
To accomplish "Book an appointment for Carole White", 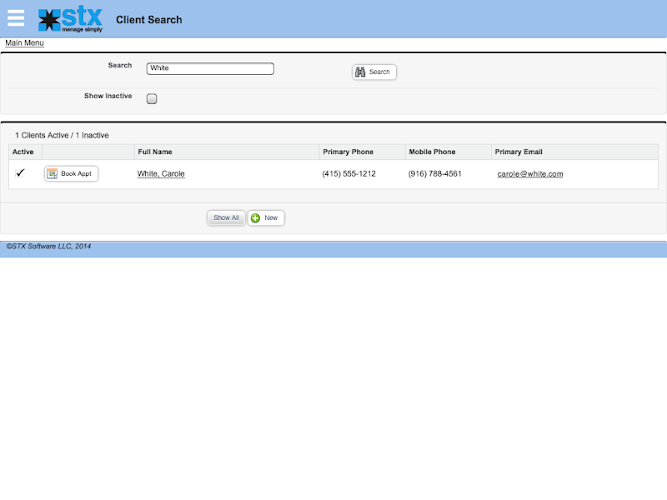I will (71, 174).
